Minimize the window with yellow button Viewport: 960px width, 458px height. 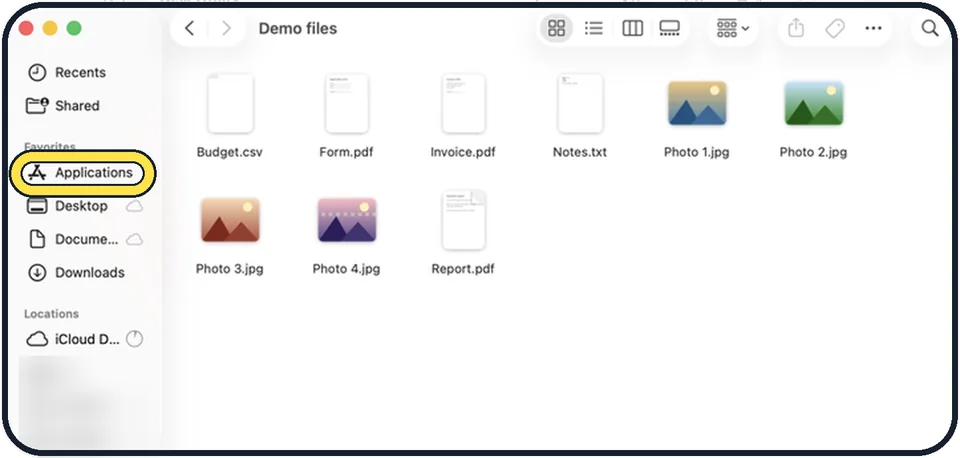point(50,28)
